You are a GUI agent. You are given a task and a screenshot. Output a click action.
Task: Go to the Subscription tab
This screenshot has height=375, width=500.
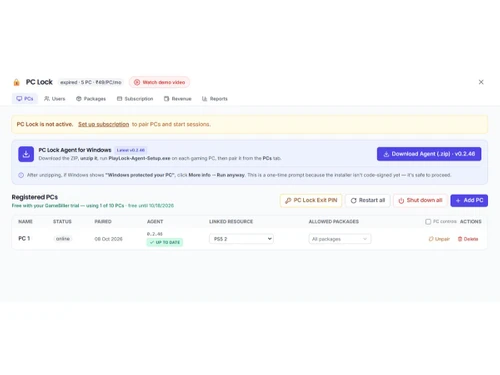[135, 99]
